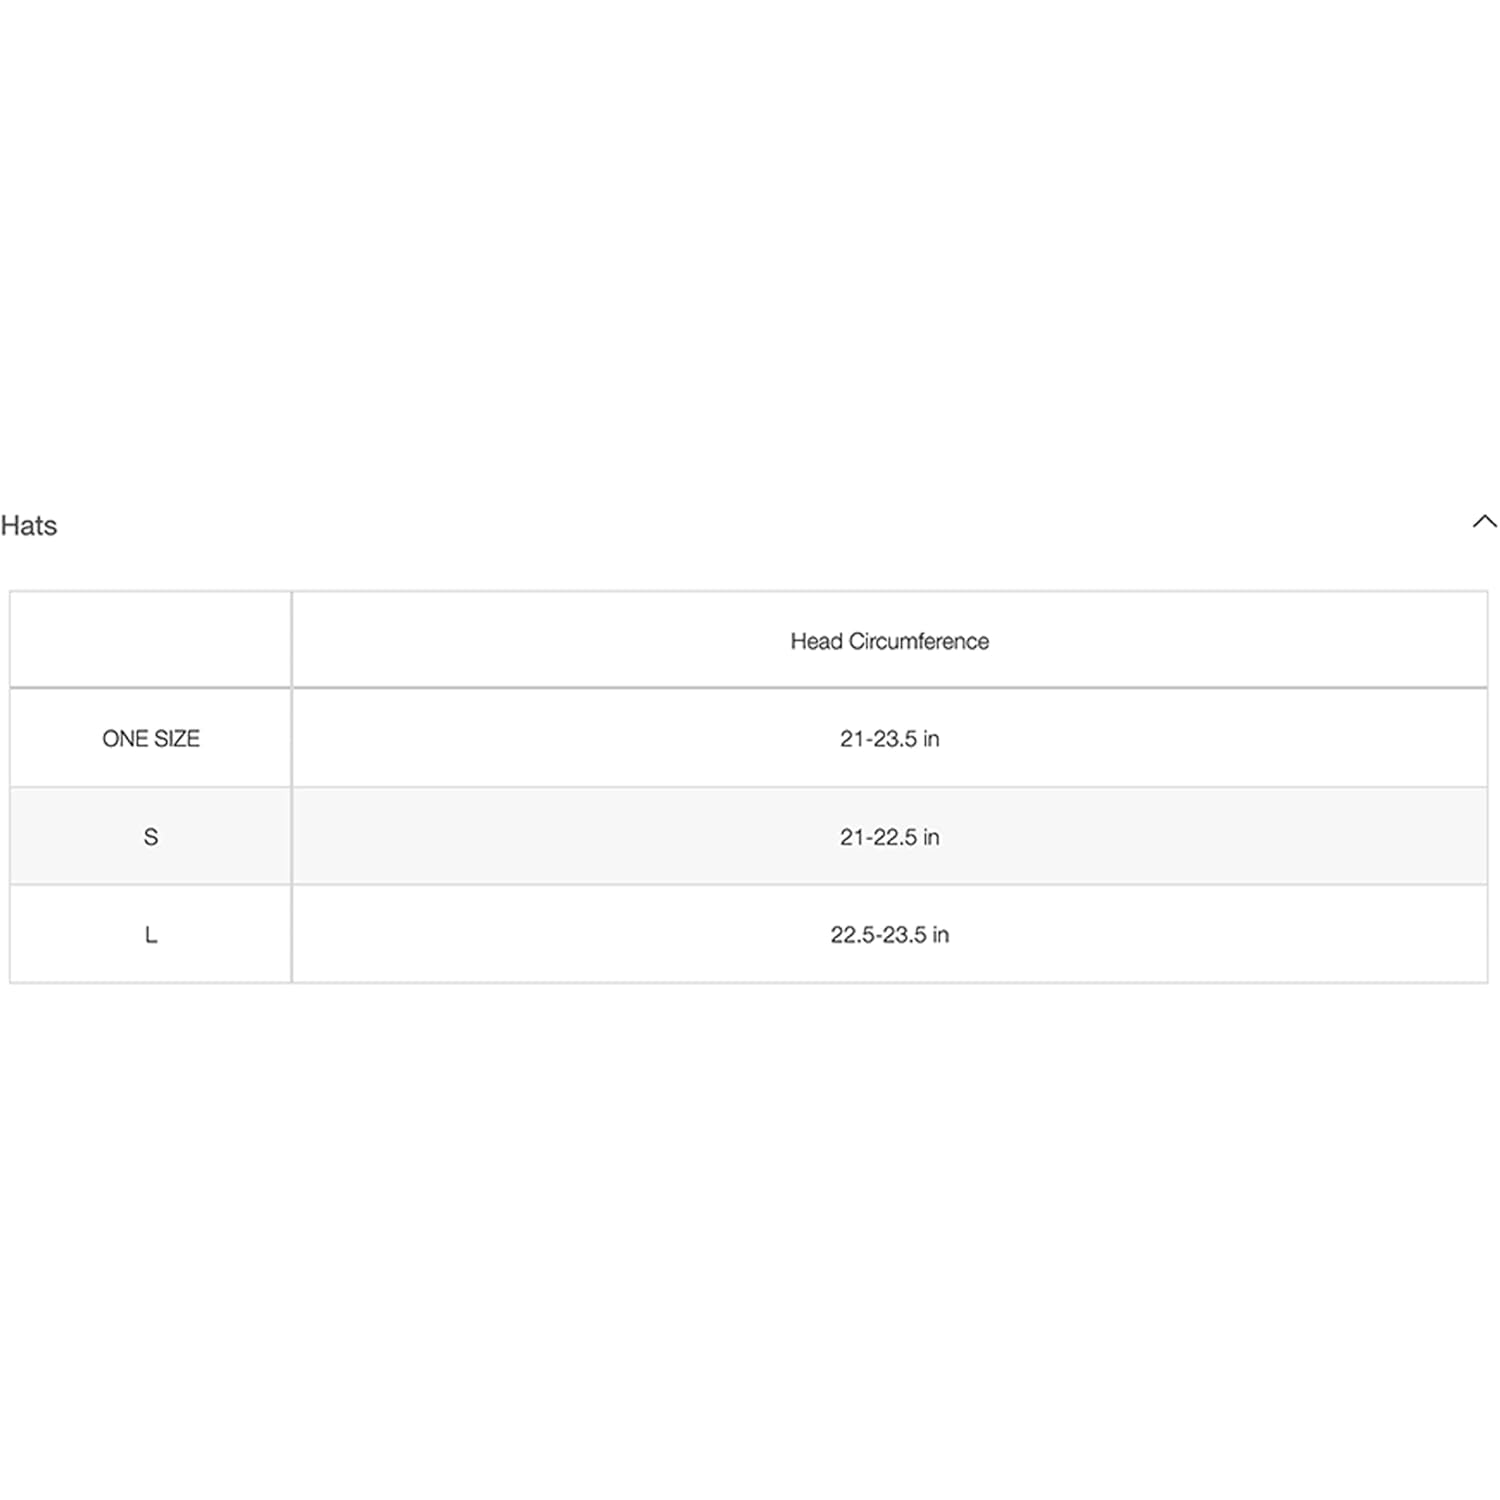Click the empty top-left table cell

click(150, 639)
